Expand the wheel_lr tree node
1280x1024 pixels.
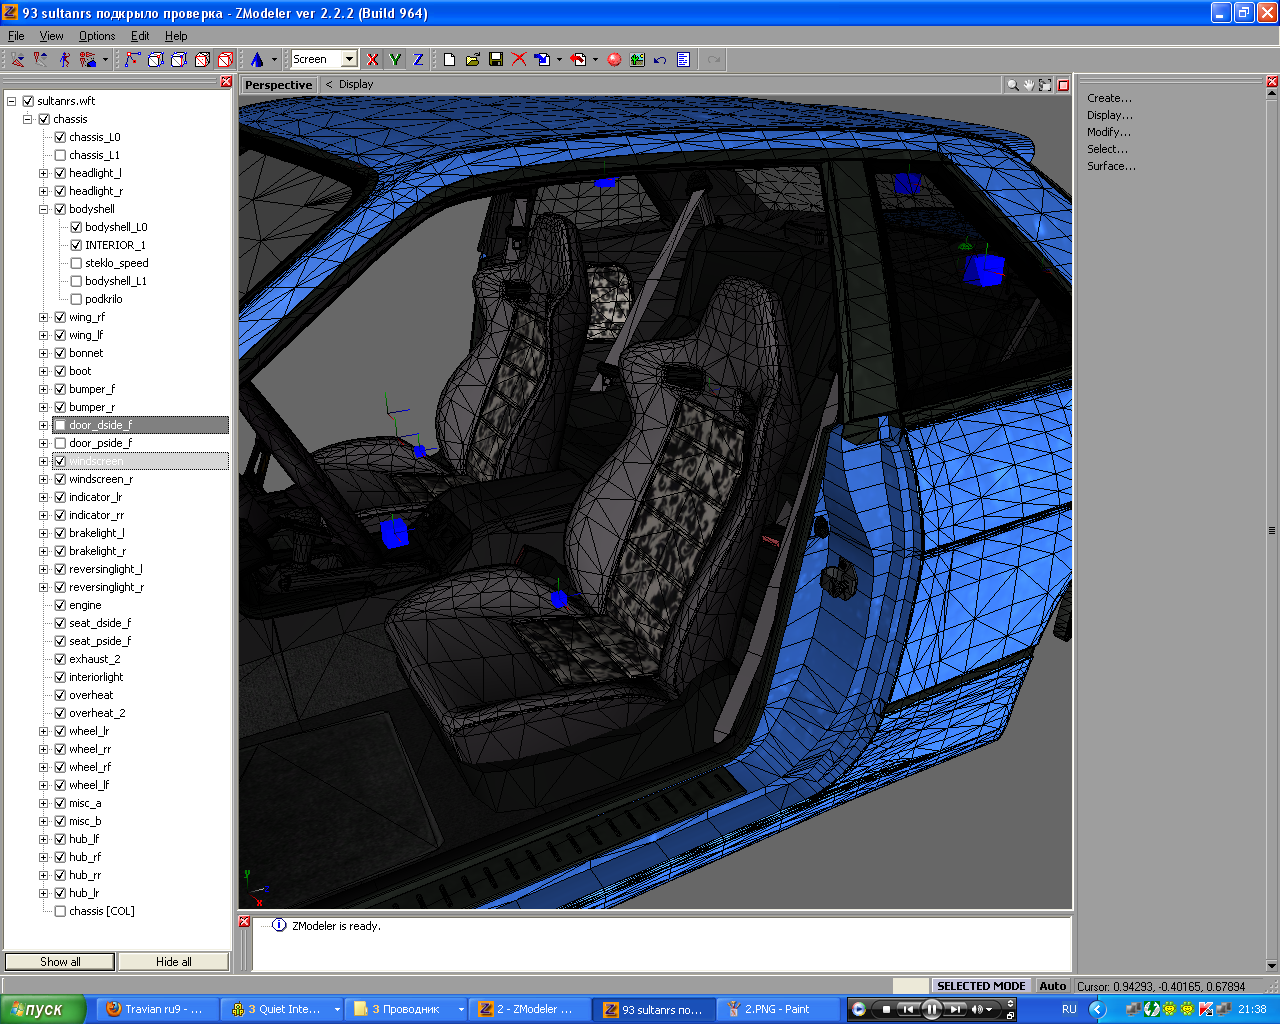44,731
